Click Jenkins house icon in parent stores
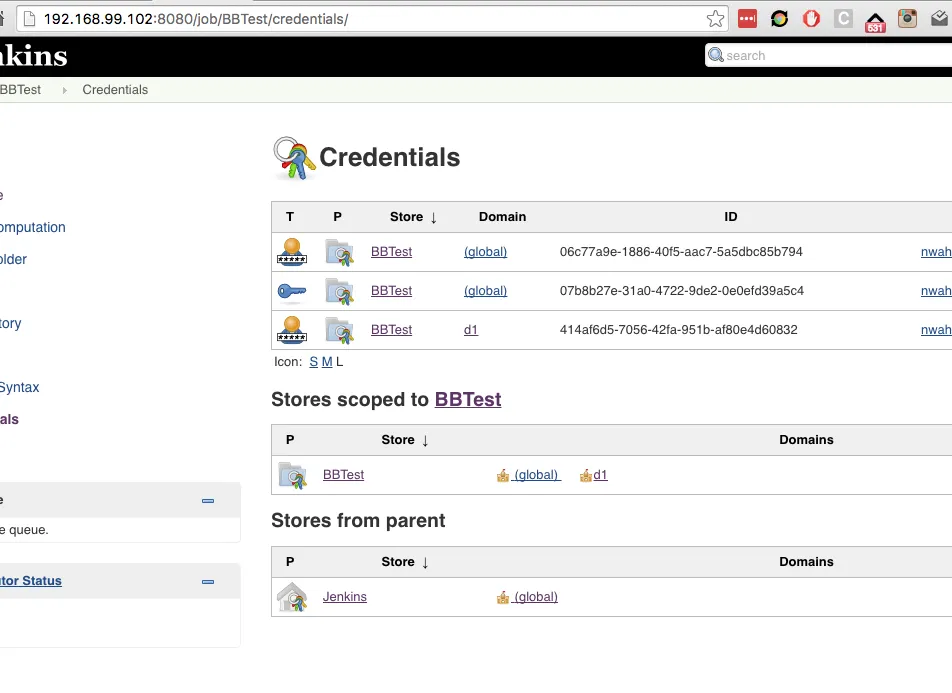Screen dimensions: 952x693 coord(293,597)
